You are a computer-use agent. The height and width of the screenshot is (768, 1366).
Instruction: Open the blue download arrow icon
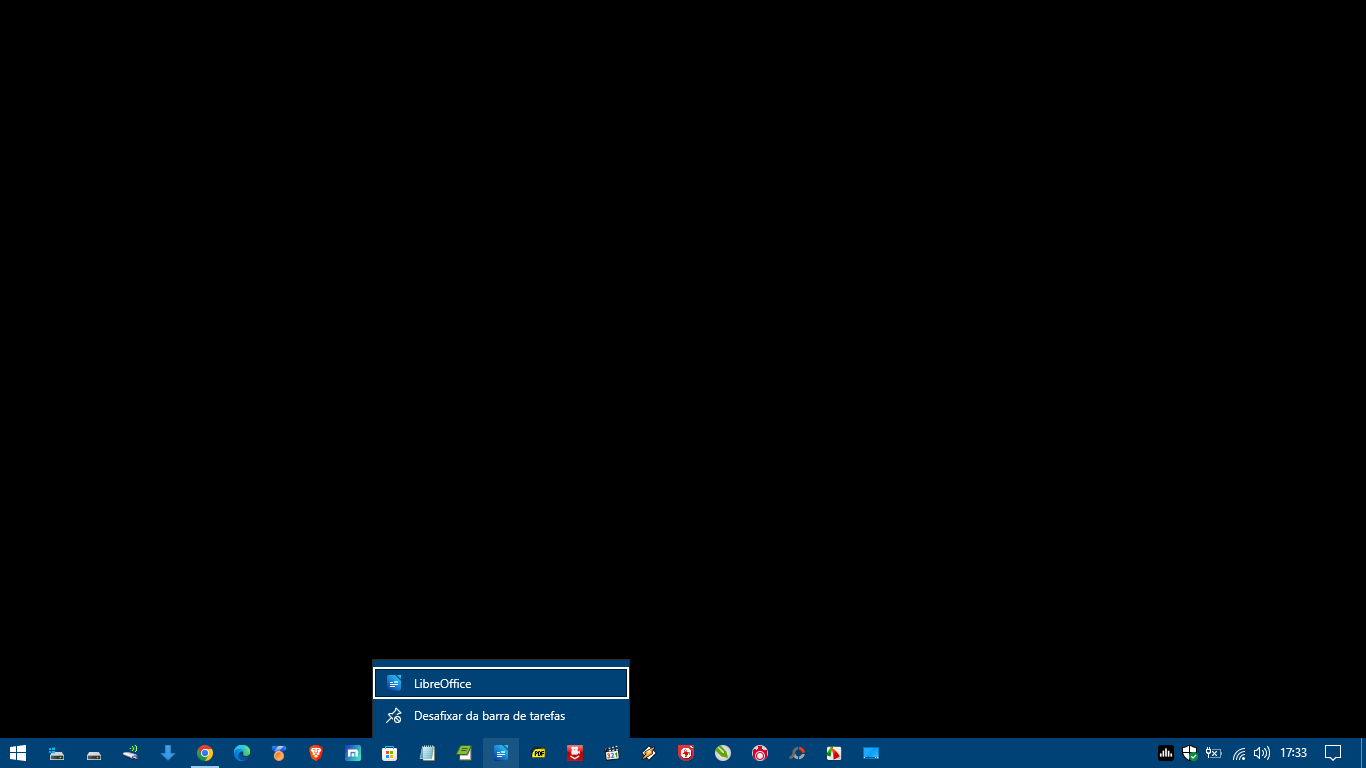click(x=168, y=753)
